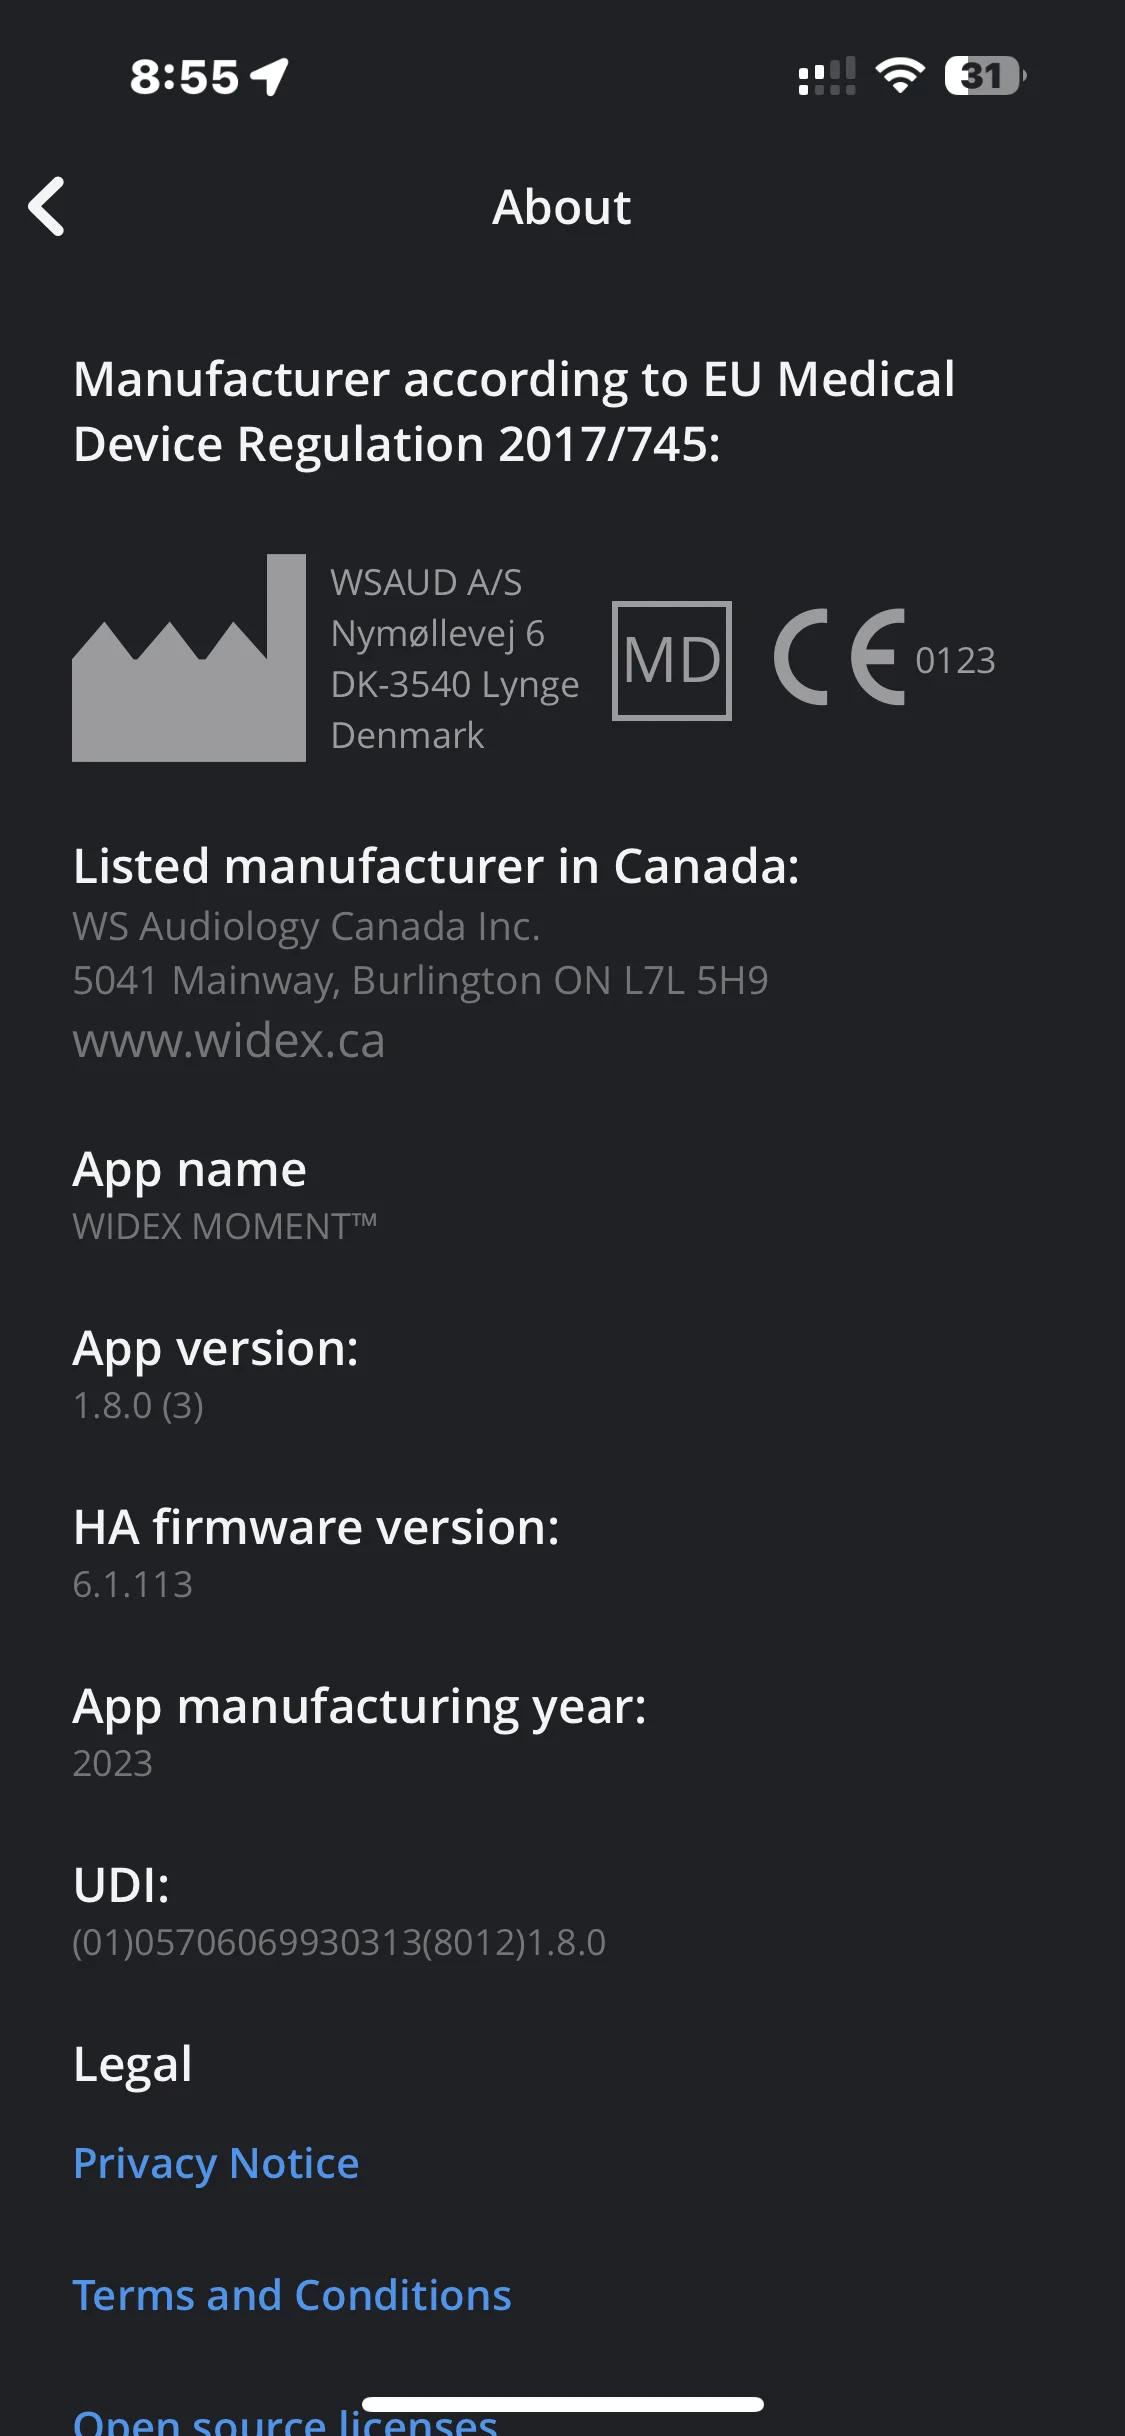
Task: Open the Privacy Notice link
Action: tap(216, 2163)
